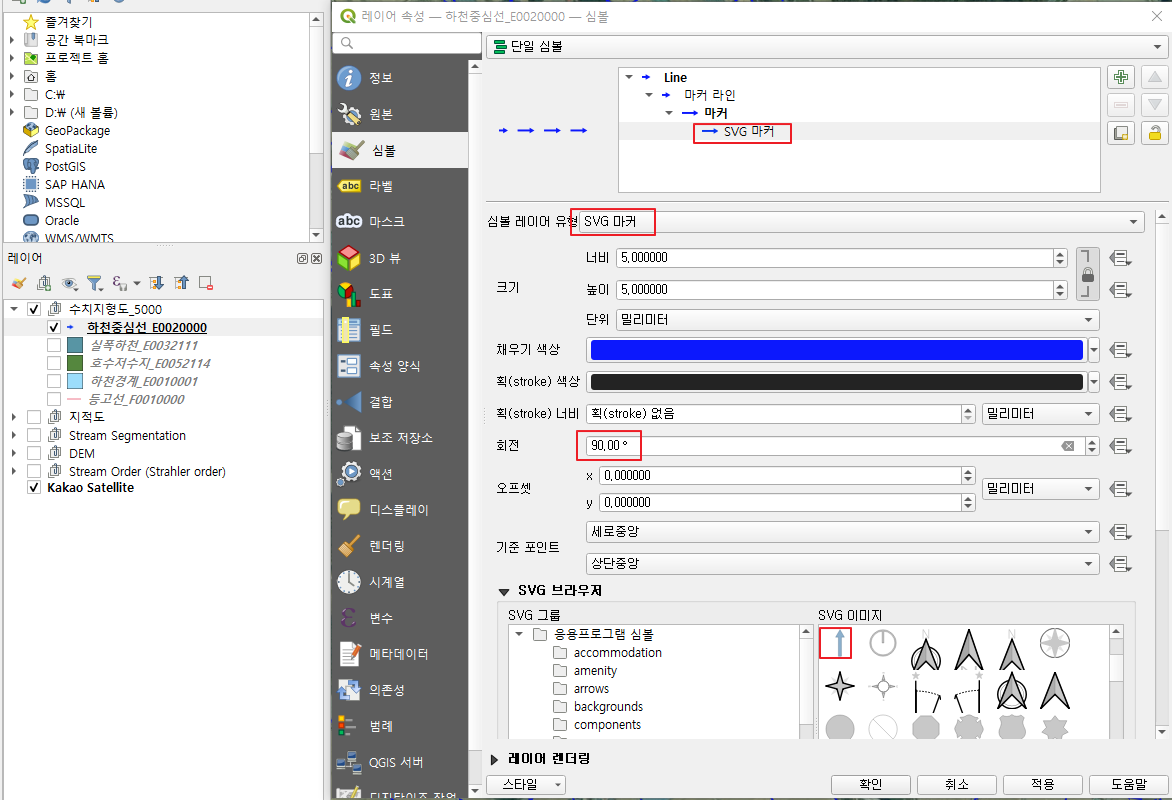Expand the 레이어 렌더링 section
The image size is (1172, 800).
[x=492, y=757]
